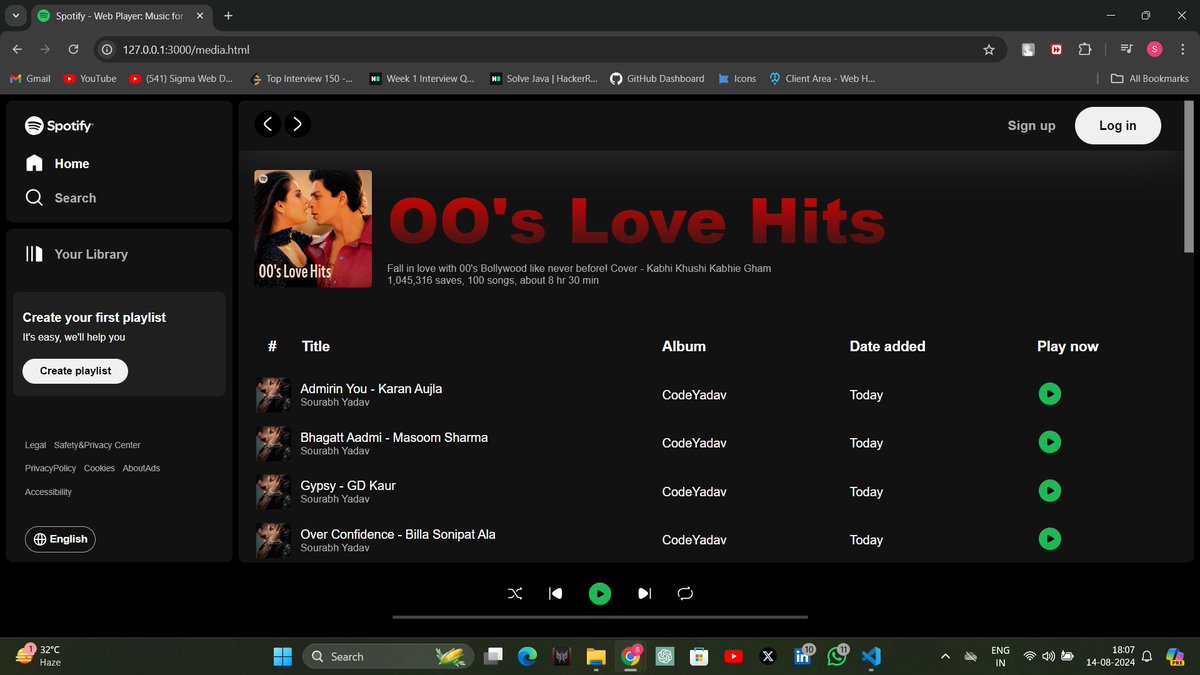Open the tab search dropdown arrow
The width and height of the screenshot is (1200, 675).
(x=15, y=16)
